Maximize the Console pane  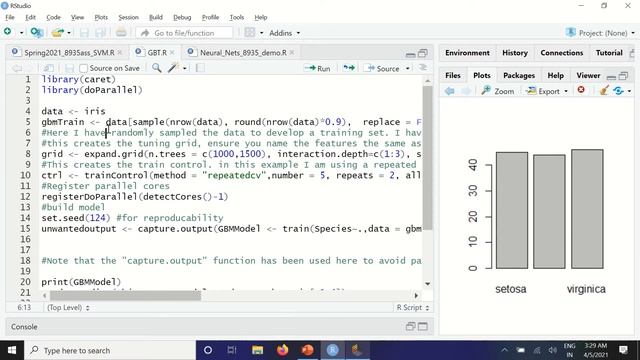(423, 326)
